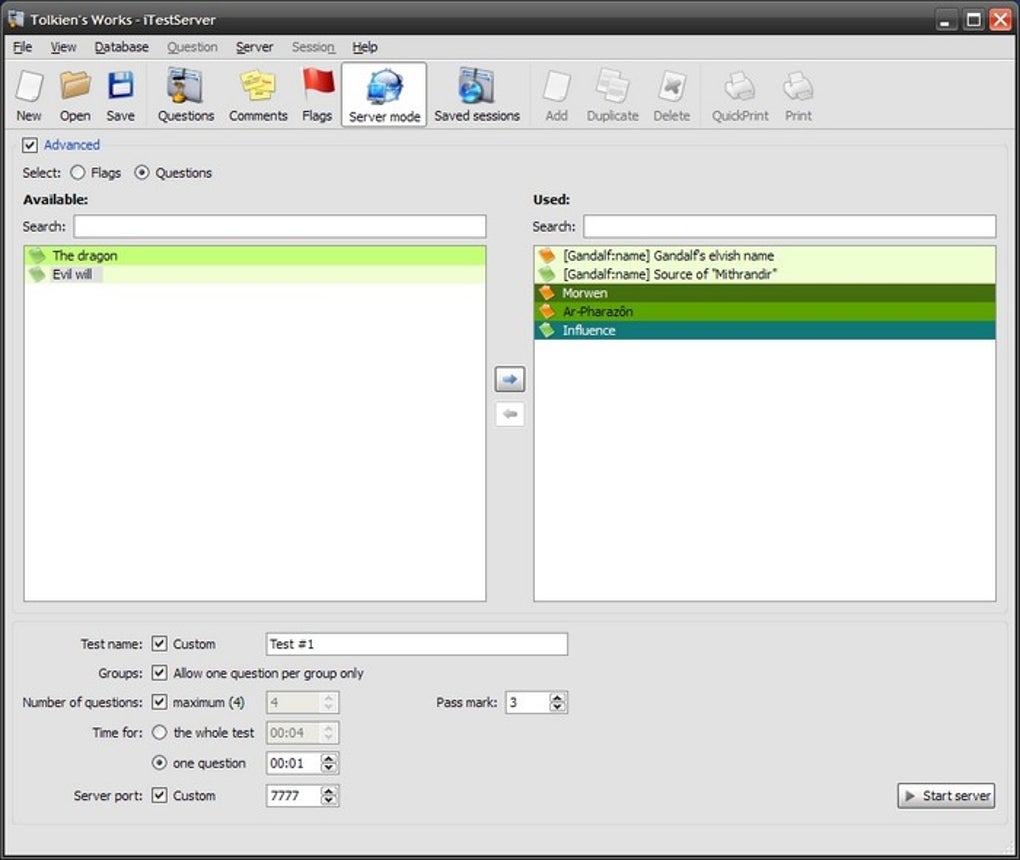The height and width of the screenshot is (860, 1020).
Task: Select Influence in the Used list
Action: (765, 330)
